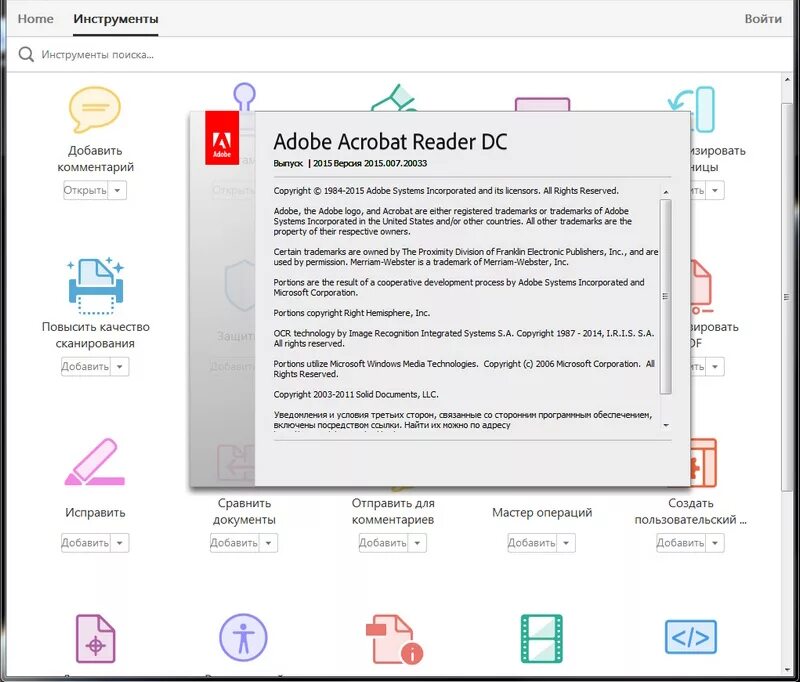This screenshot has height=682, width=800.
Task: Click Добавить under Мастер операций
Action: [x=532, y=543]
